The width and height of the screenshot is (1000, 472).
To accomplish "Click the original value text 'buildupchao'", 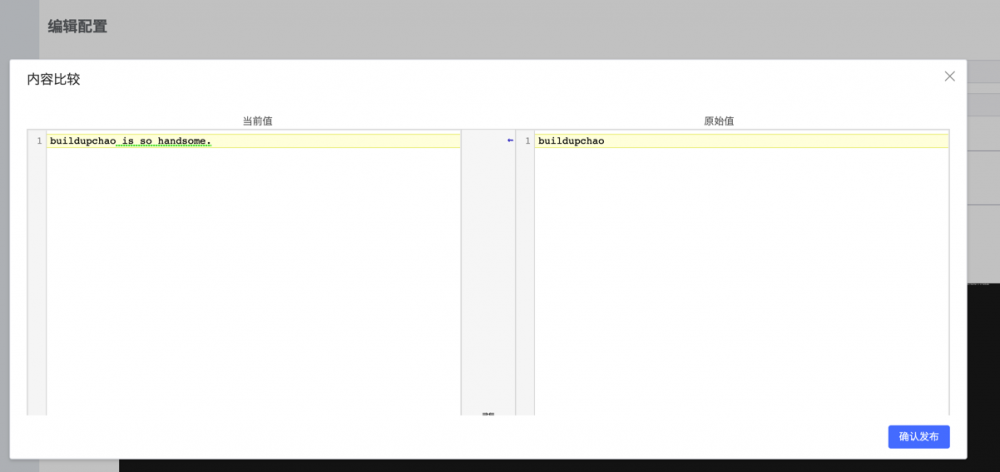I will tap(571, 140).
